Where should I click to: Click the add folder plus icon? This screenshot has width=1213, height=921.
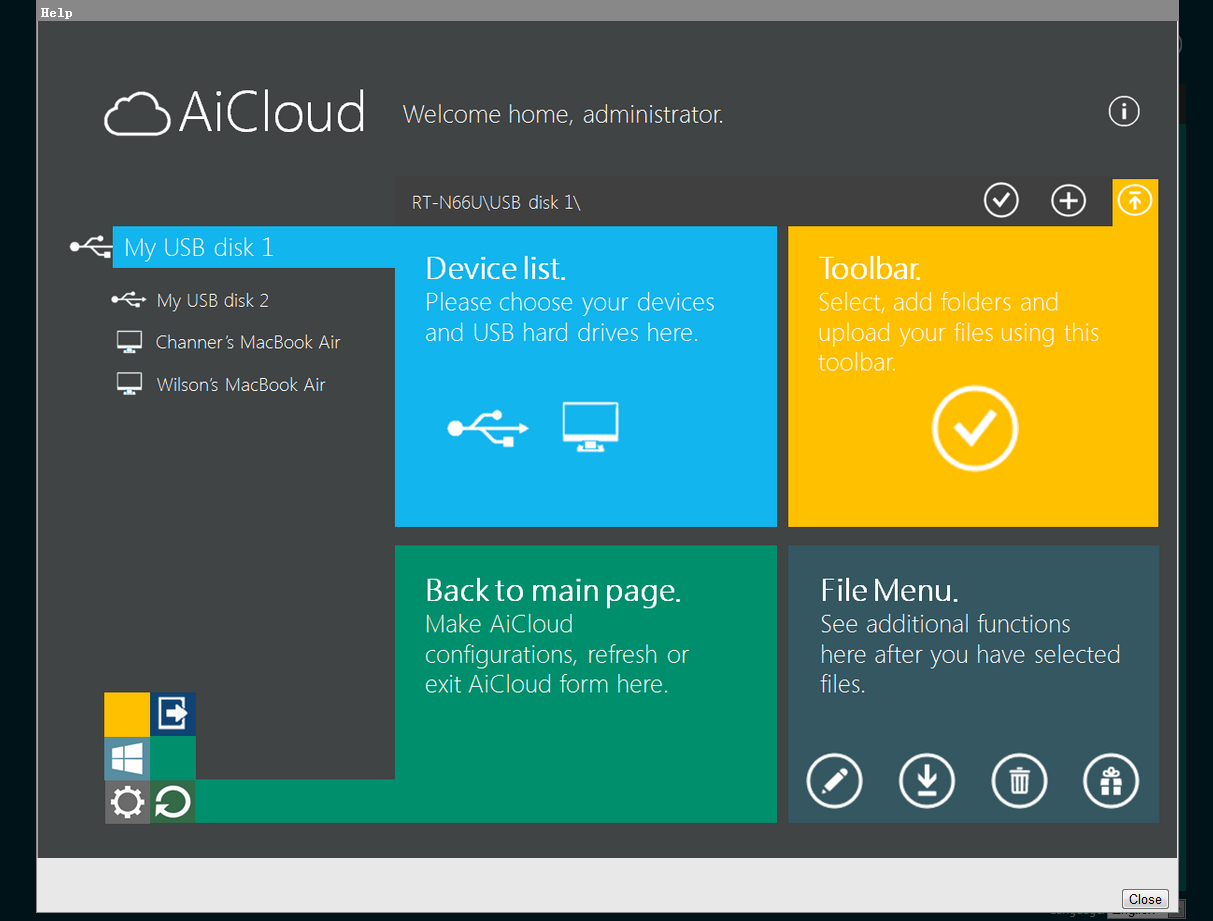coord(1068,200)
